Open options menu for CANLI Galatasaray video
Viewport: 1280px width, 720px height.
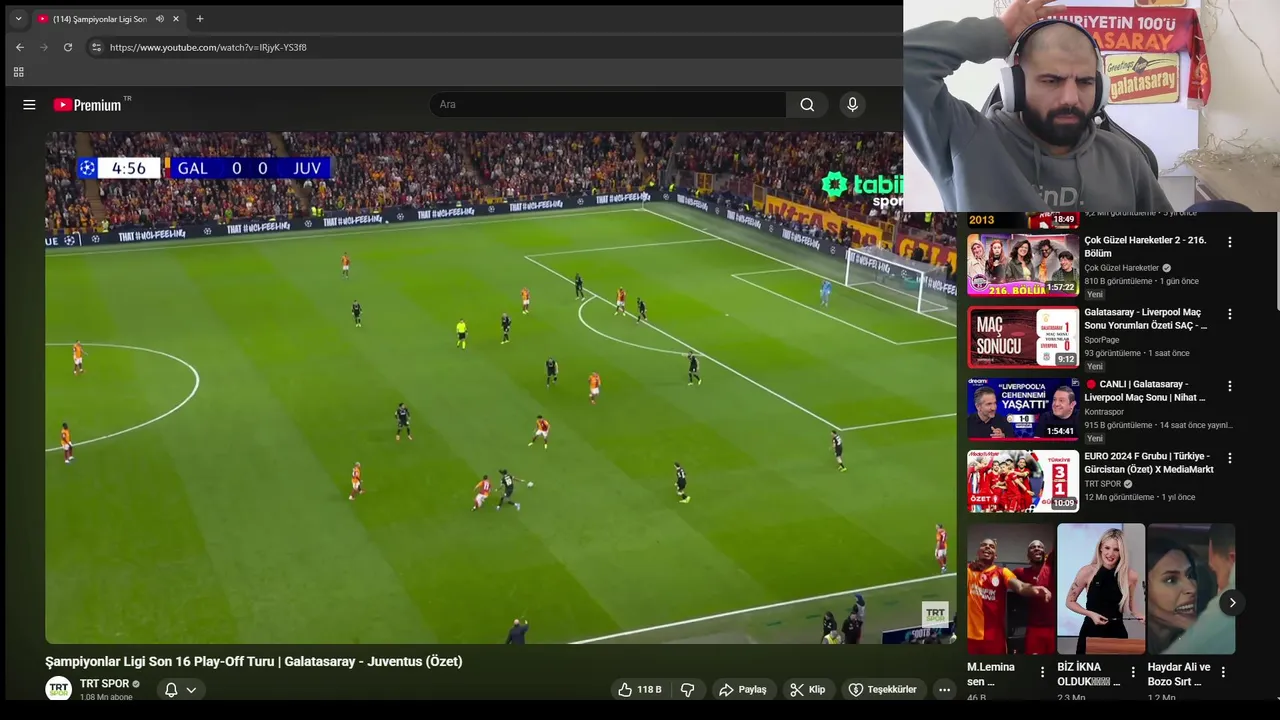coord(1229,386)
